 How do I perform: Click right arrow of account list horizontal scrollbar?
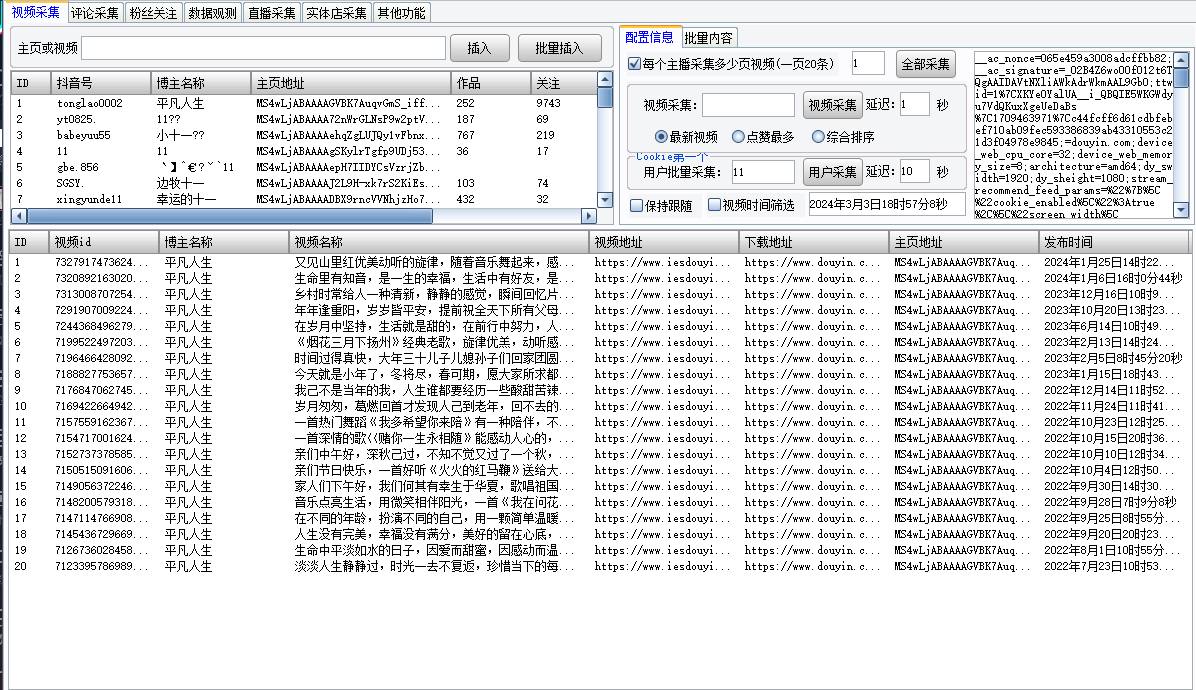coord(588,216)
